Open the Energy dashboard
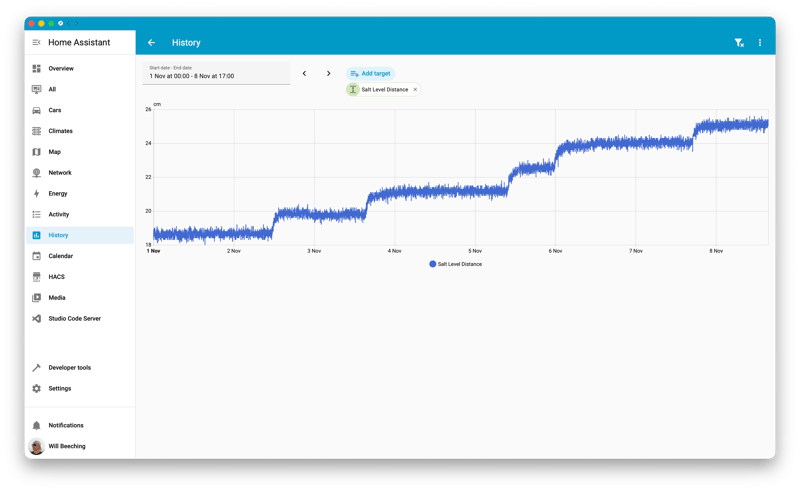Image resolution: width=800 pixels, height=491 pixels. (x=58, y=194)
